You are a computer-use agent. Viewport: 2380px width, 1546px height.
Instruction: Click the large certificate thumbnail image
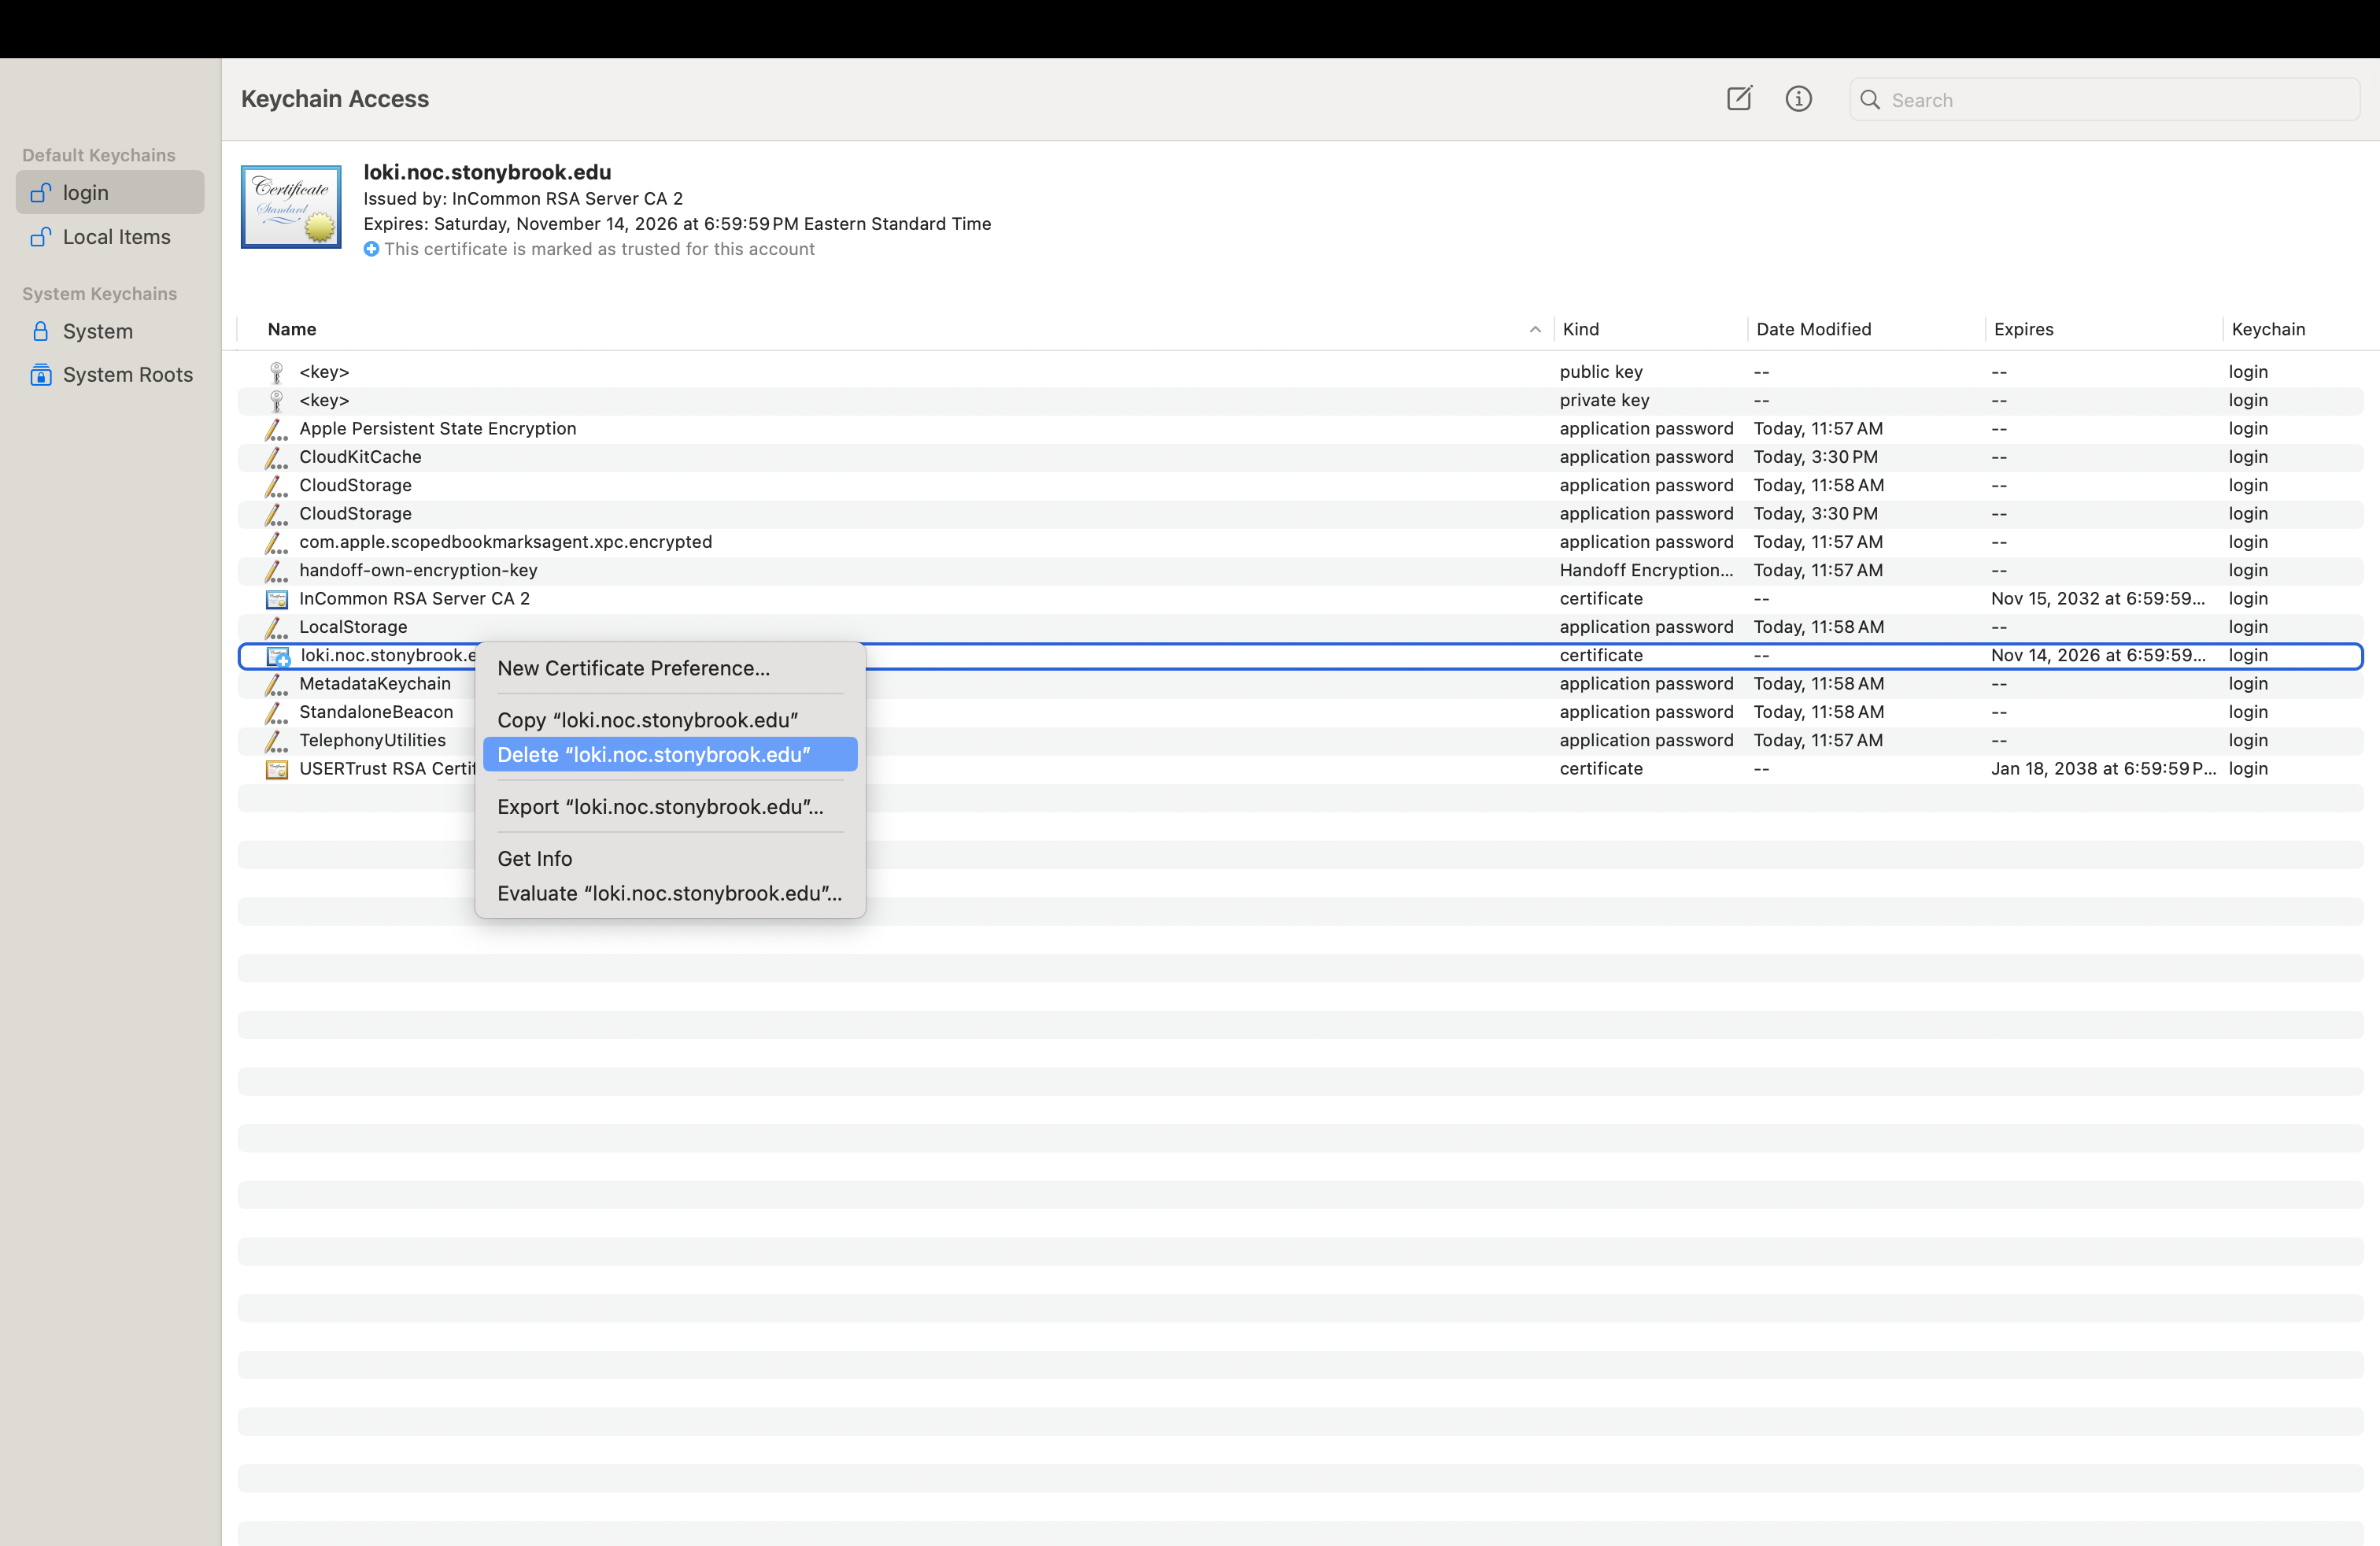click(x=291, y=207)
